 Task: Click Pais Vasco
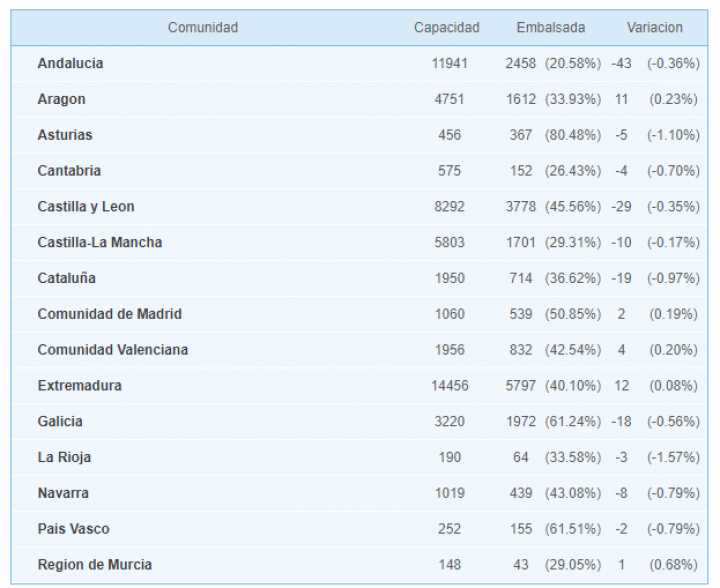click(x=73, y=529)
